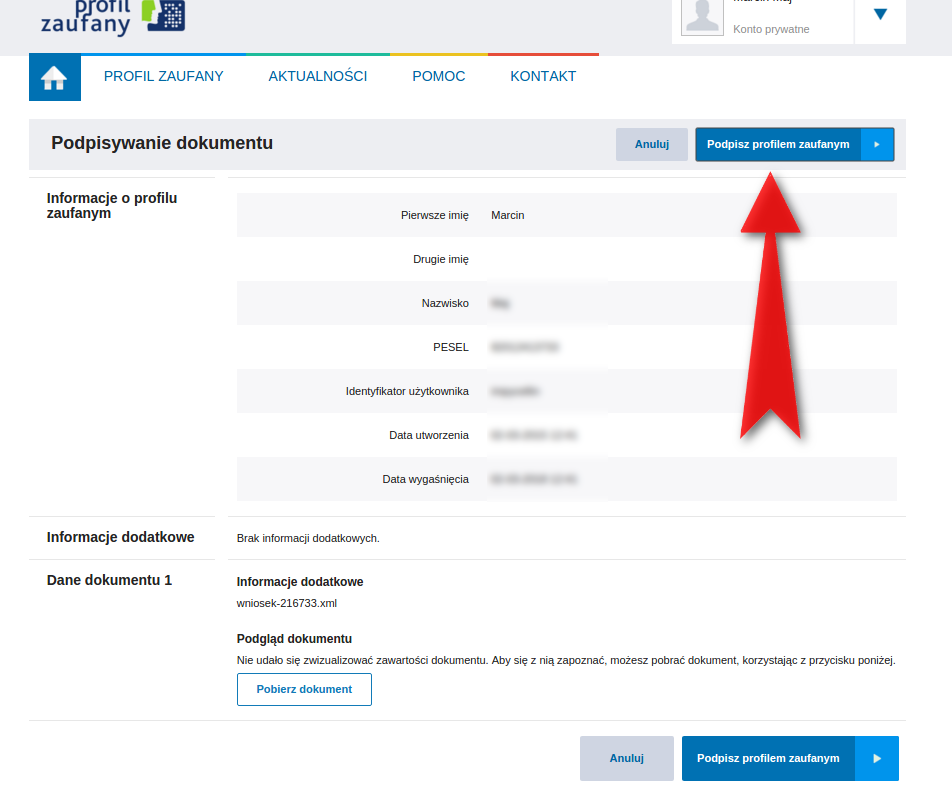The width and height of the screenshot is (952, 795).
Task: Open the PROFIL ZAUFANY menu
Action: tap(163, 77)
